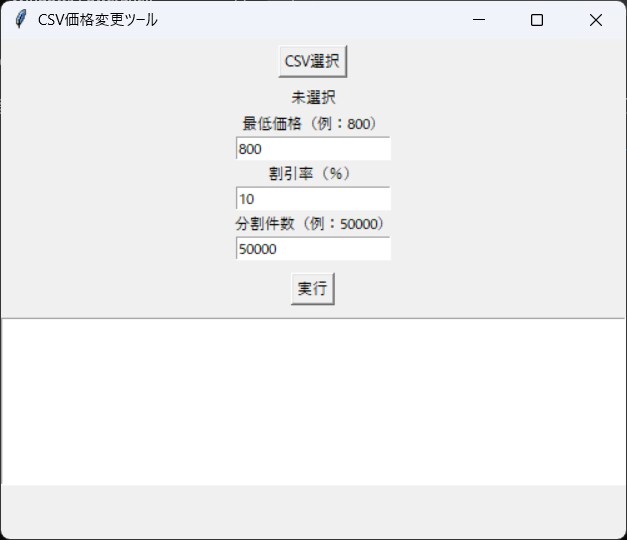Minimize the CSV価格変更ツール window
Viewport: 627px width, 540px height.
click(x=479, y=20)
